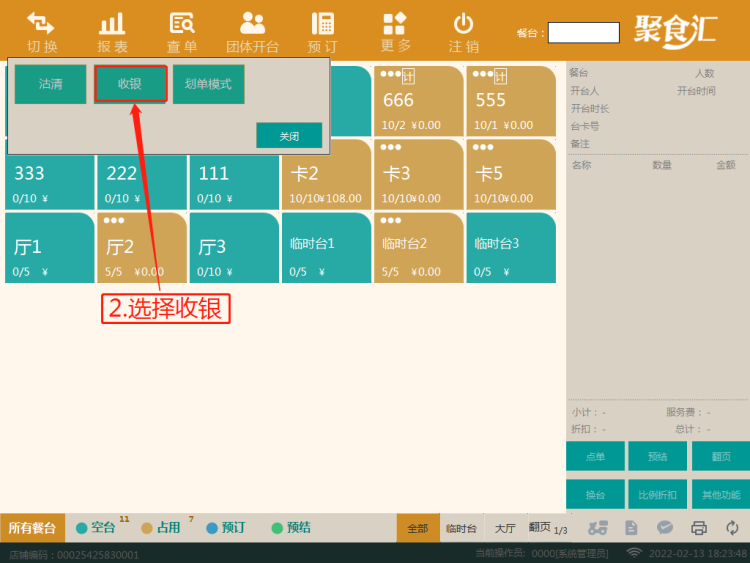Select table 333
The height and width of the screenshot is (563, 750).
(50, 182)
